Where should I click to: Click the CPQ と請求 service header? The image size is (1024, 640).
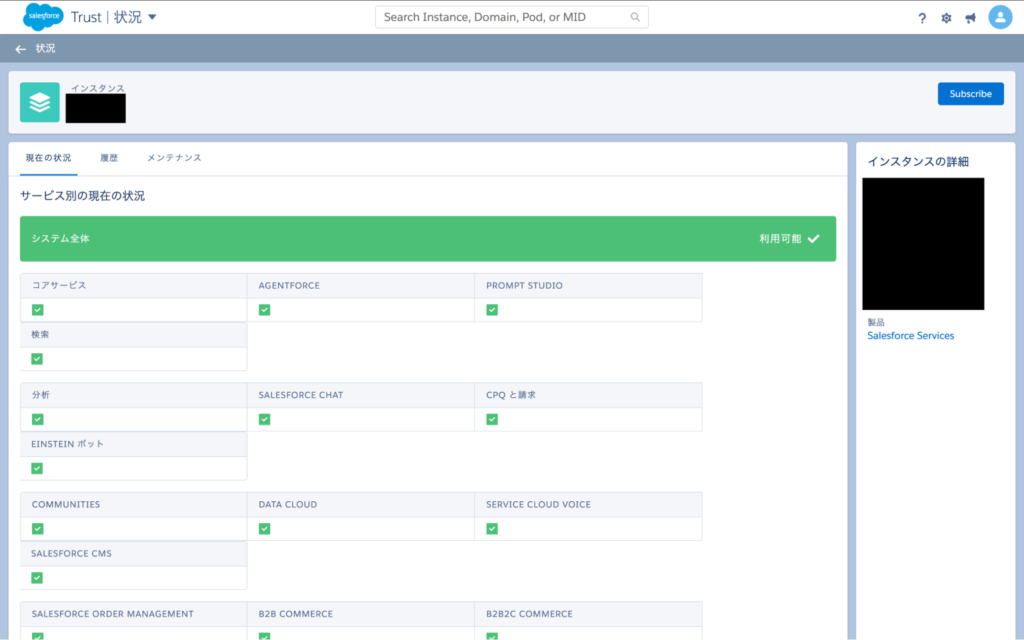tap(588, 395)
